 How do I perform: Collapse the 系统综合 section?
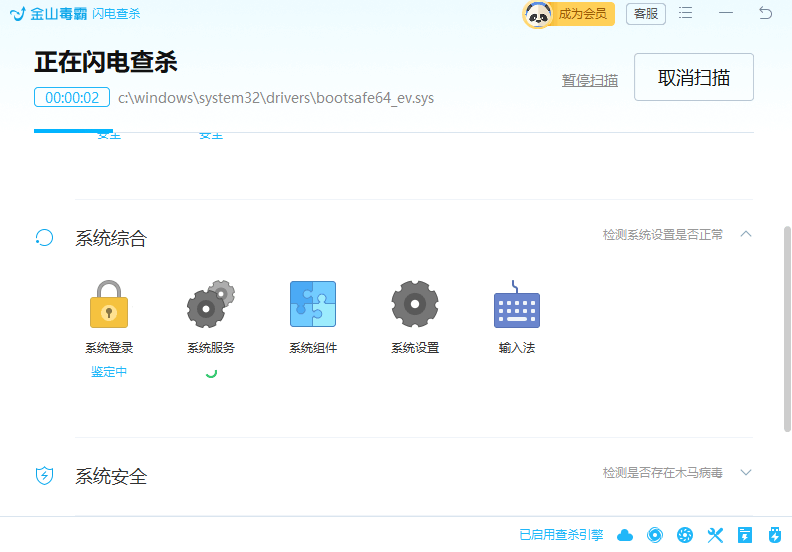click(745, 234)
